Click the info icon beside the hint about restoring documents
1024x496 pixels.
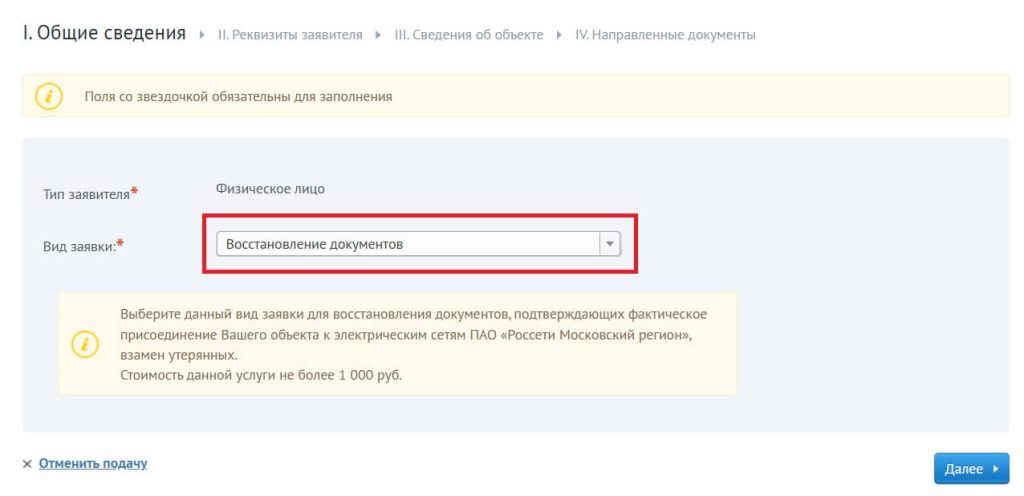(85, 344)
